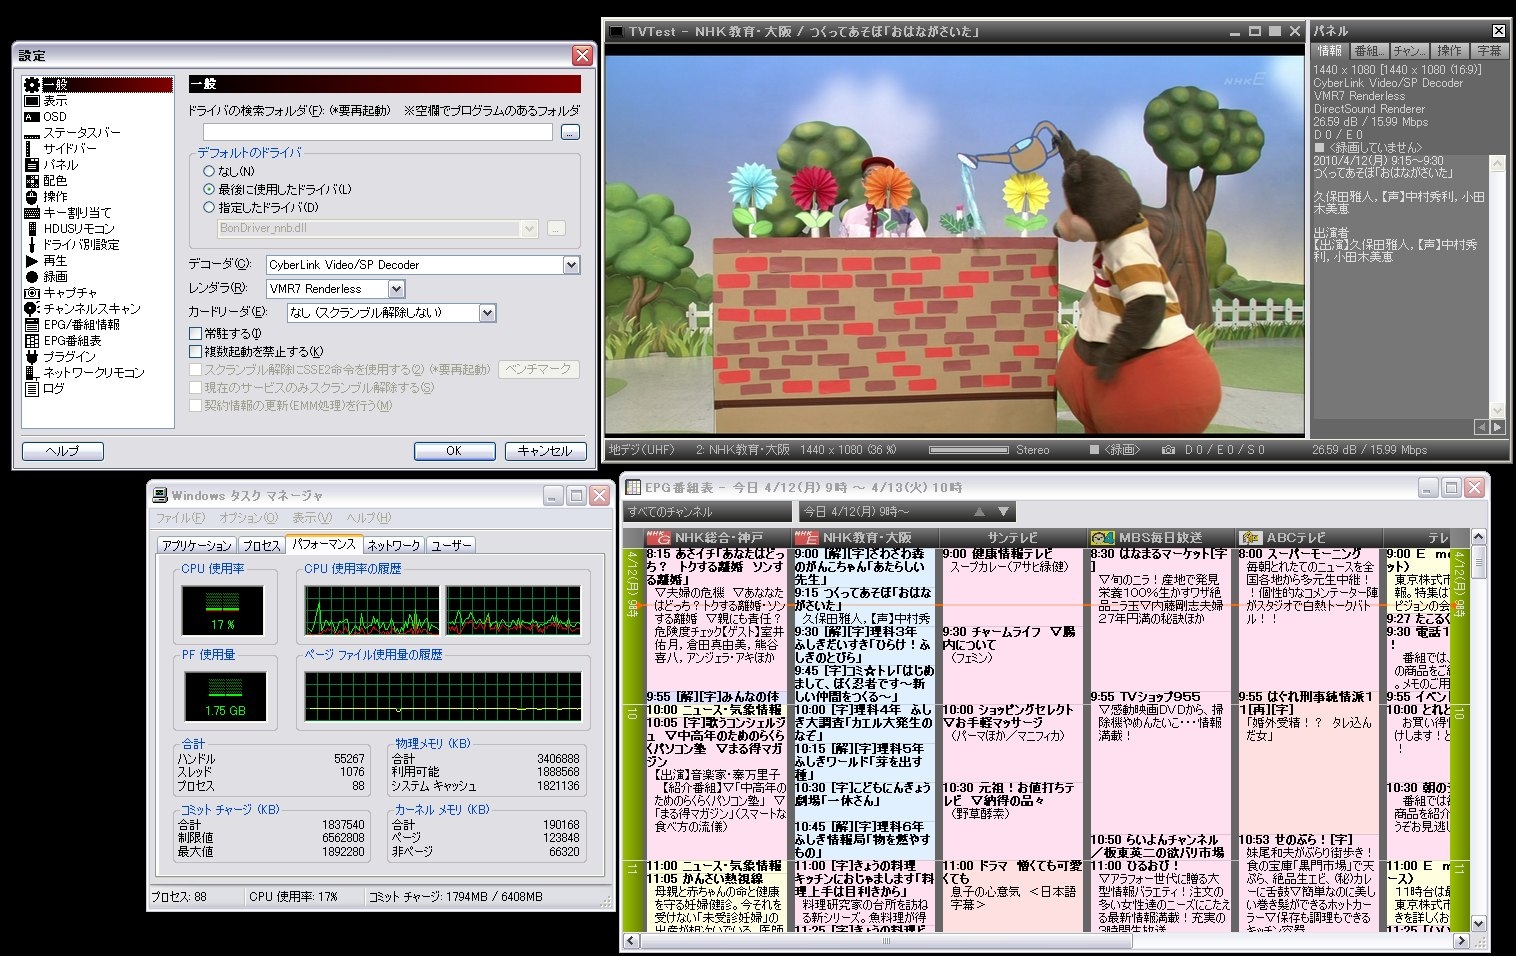Open the キャプチャ capture settings icon
The height and width of the screenshot is (956, 1516).
pyautogui.click(x=32, y=293)
